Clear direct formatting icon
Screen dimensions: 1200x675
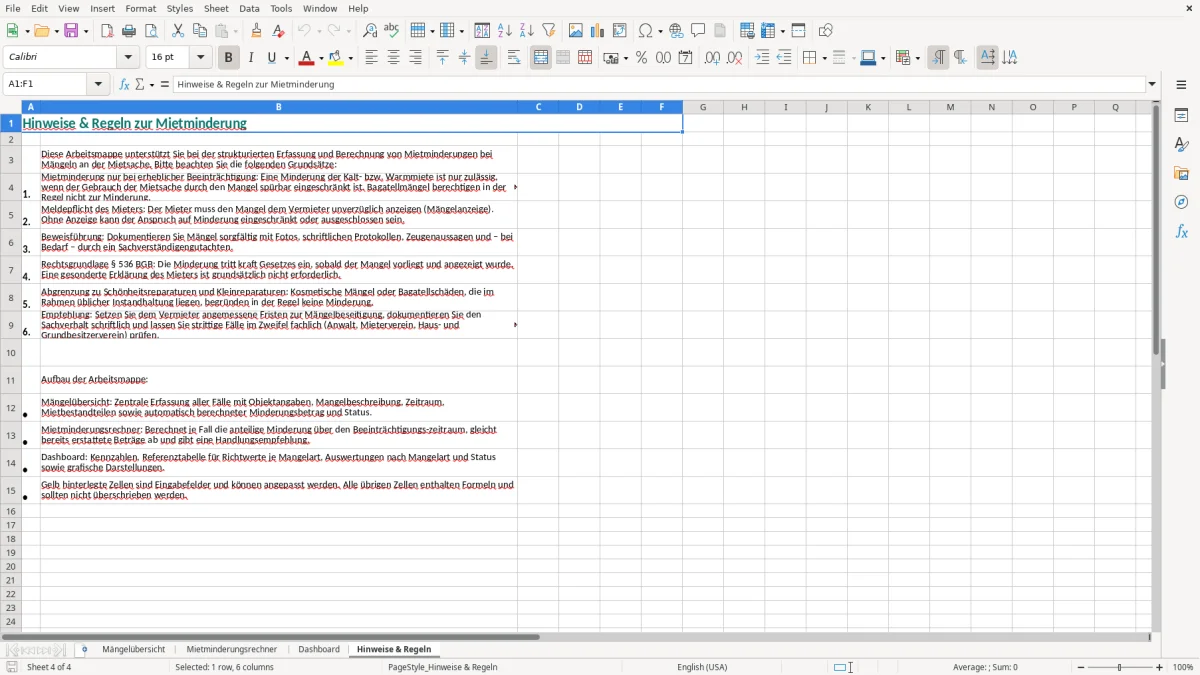coord(278,31)
